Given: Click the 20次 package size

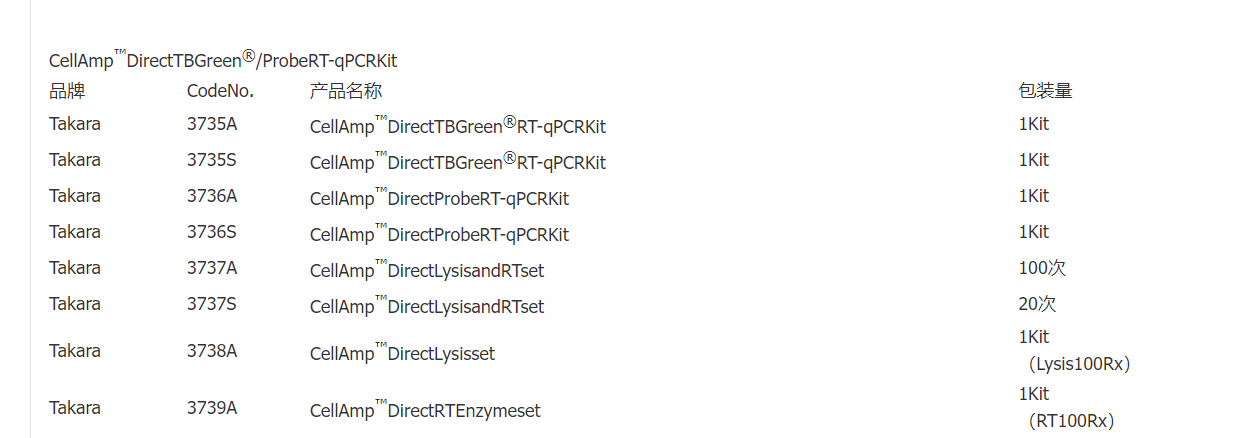Looking at the screenshot, I should point(1037,304).
